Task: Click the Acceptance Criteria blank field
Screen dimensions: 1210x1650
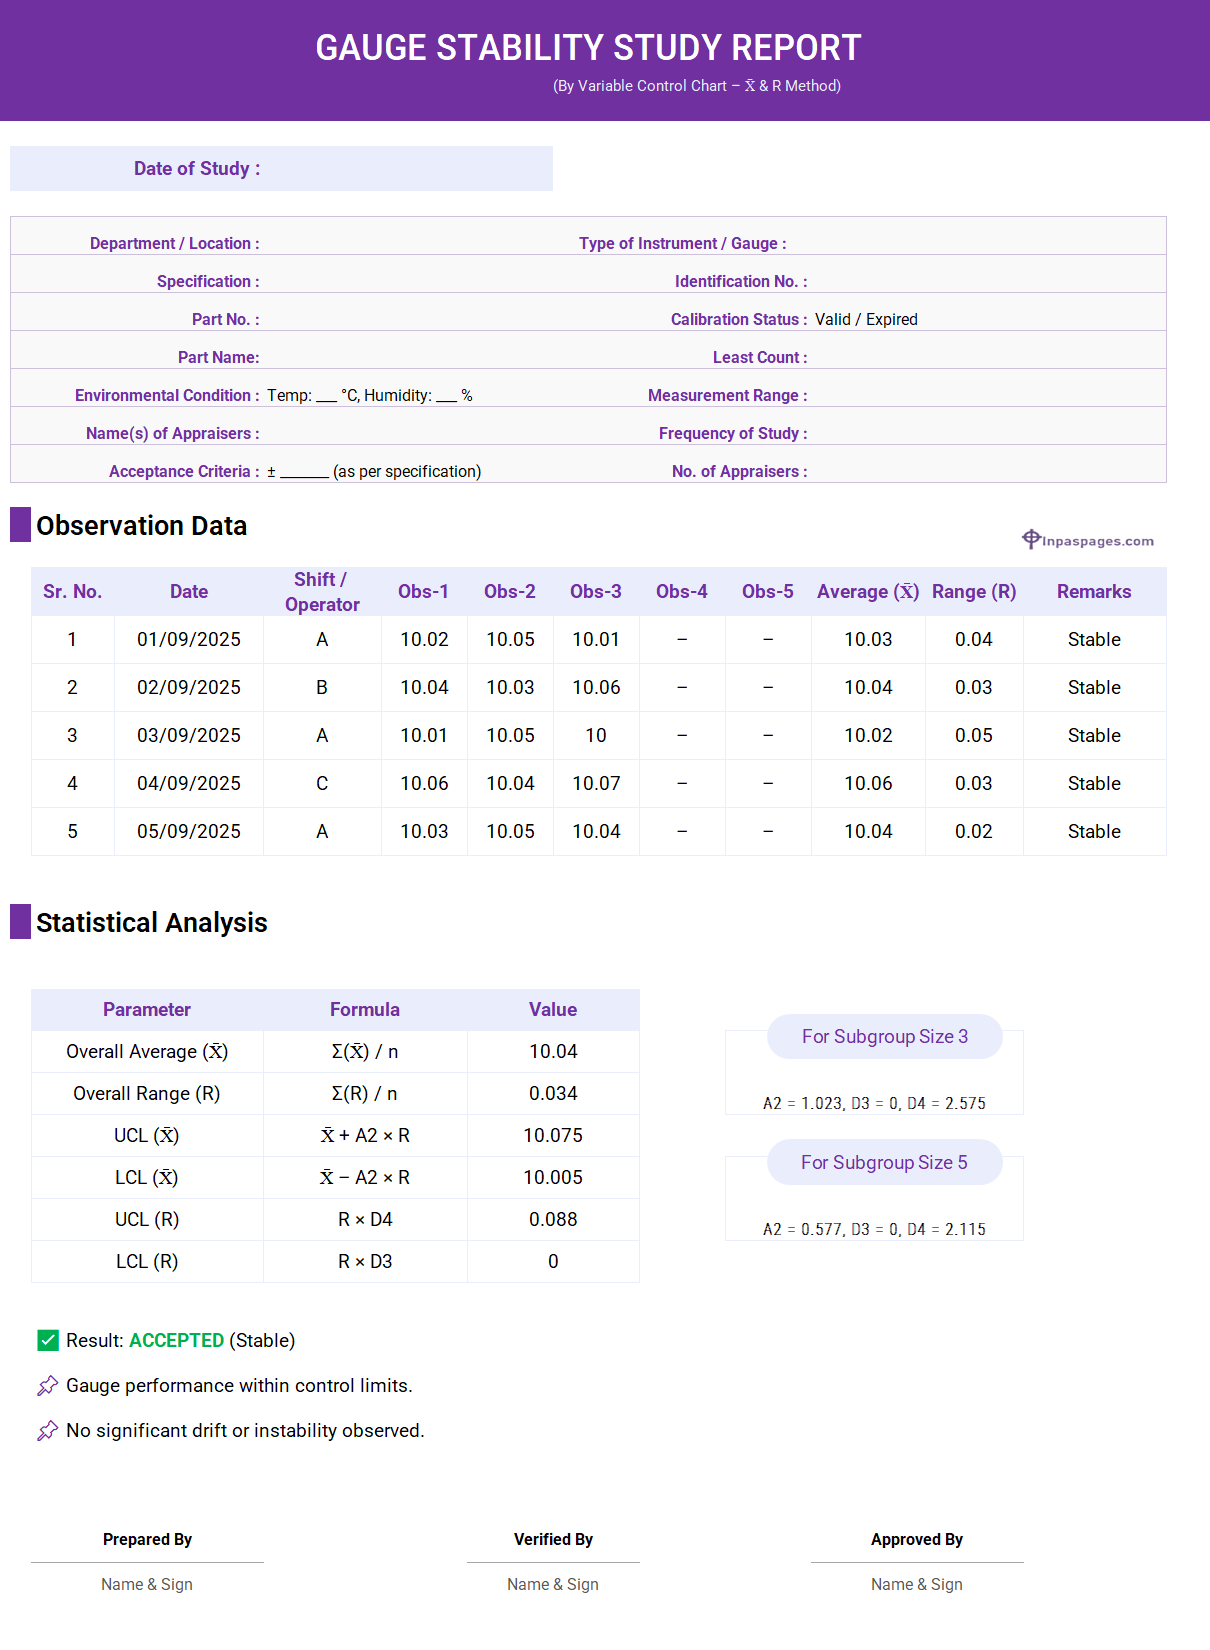Action: 304,473
